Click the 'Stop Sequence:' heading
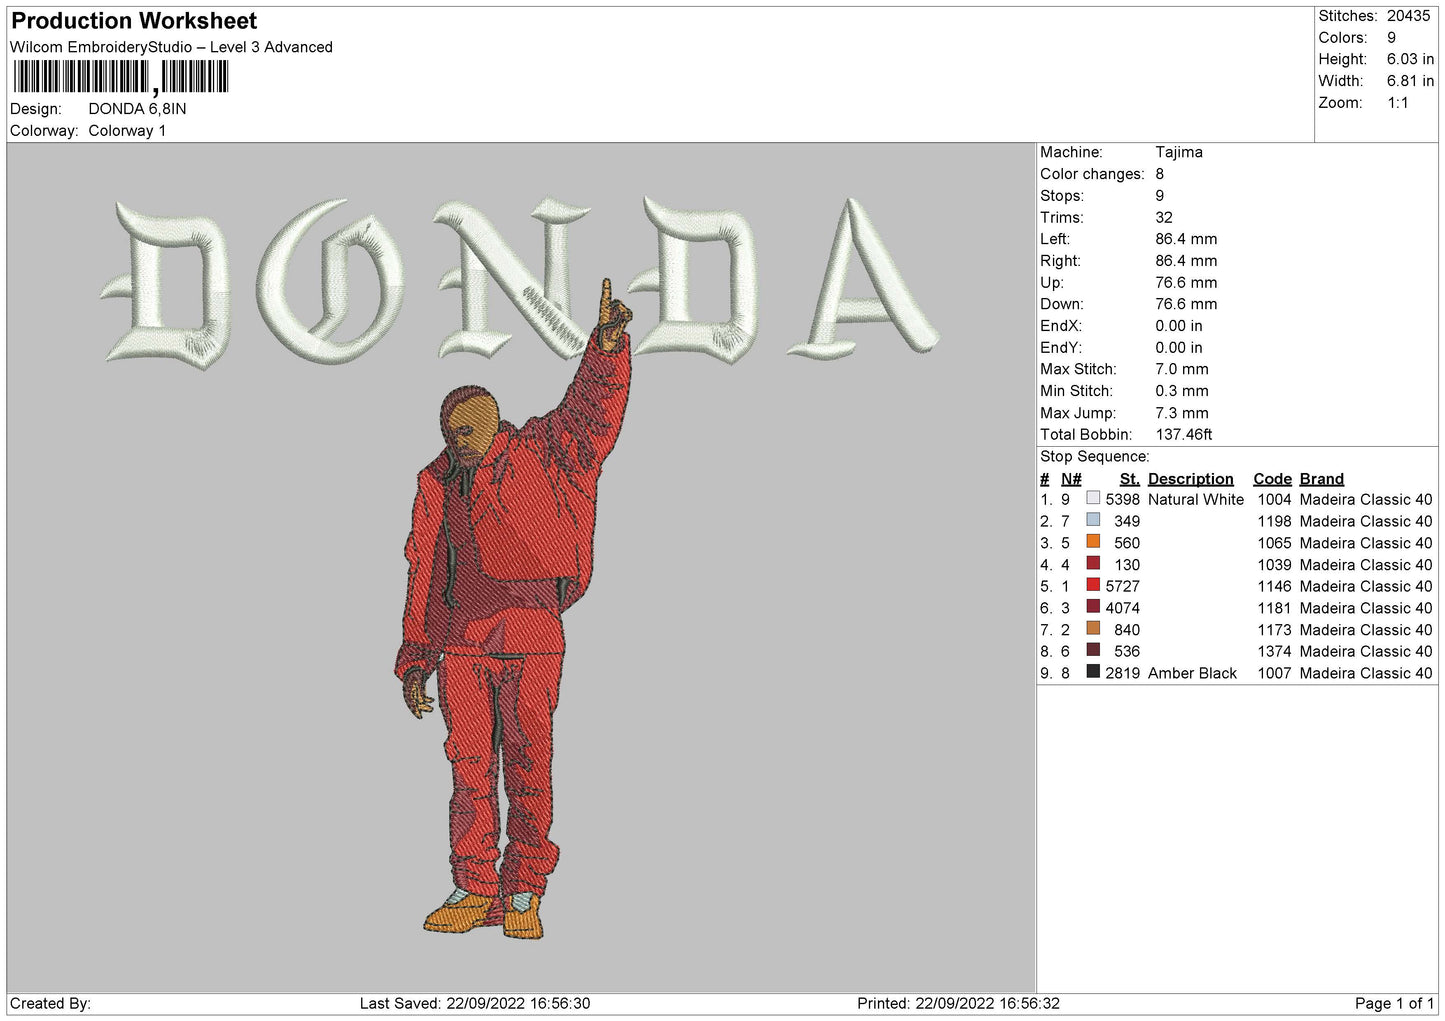The height and width of the screenshot is (1021, 1445). pos(1095,456)
